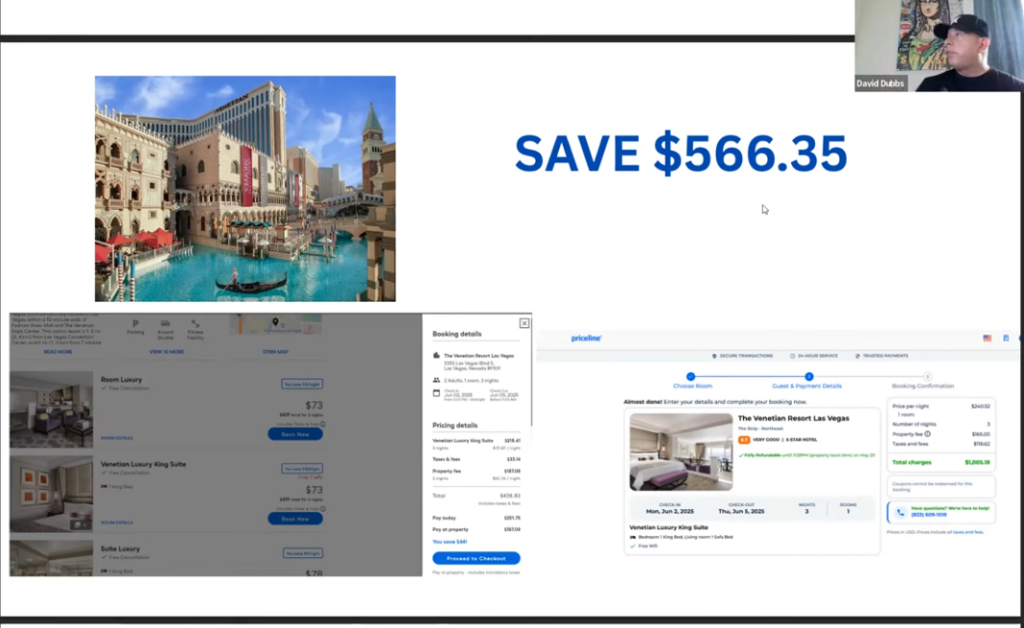Open the OPEN MAP link
This screenshot has height=628, width=1024.
[276, 352]
